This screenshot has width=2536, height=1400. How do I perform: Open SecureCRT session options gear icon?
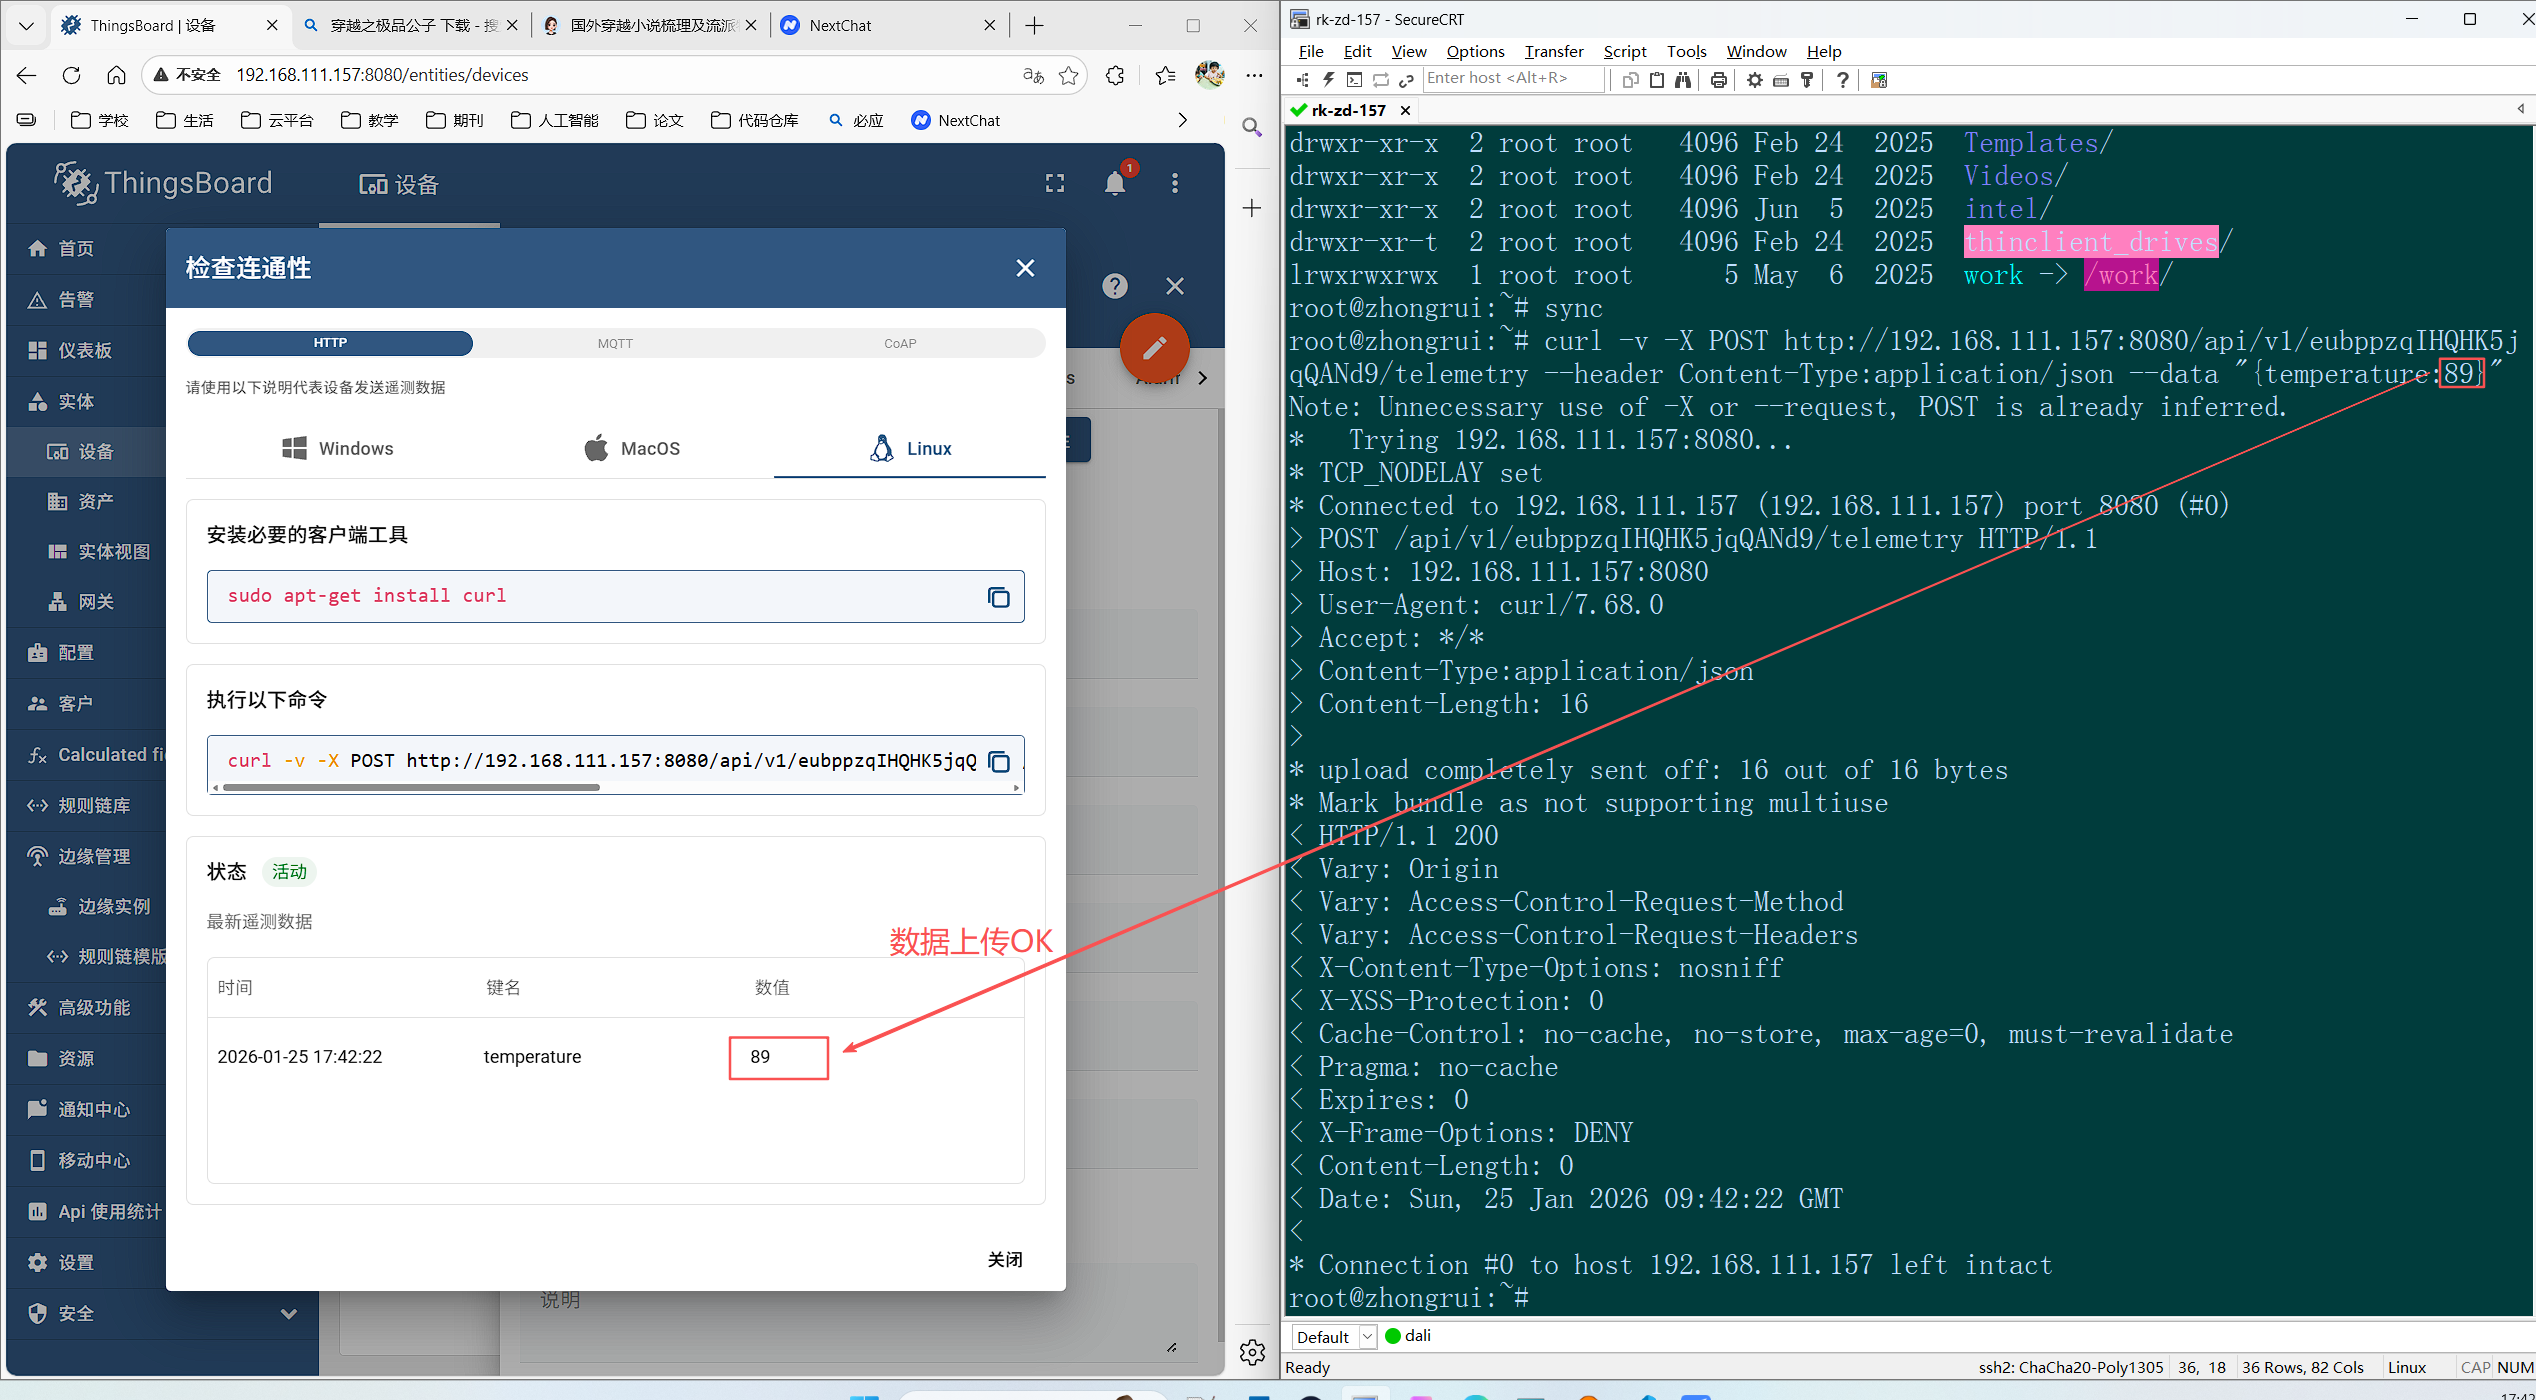(1754, 80)
